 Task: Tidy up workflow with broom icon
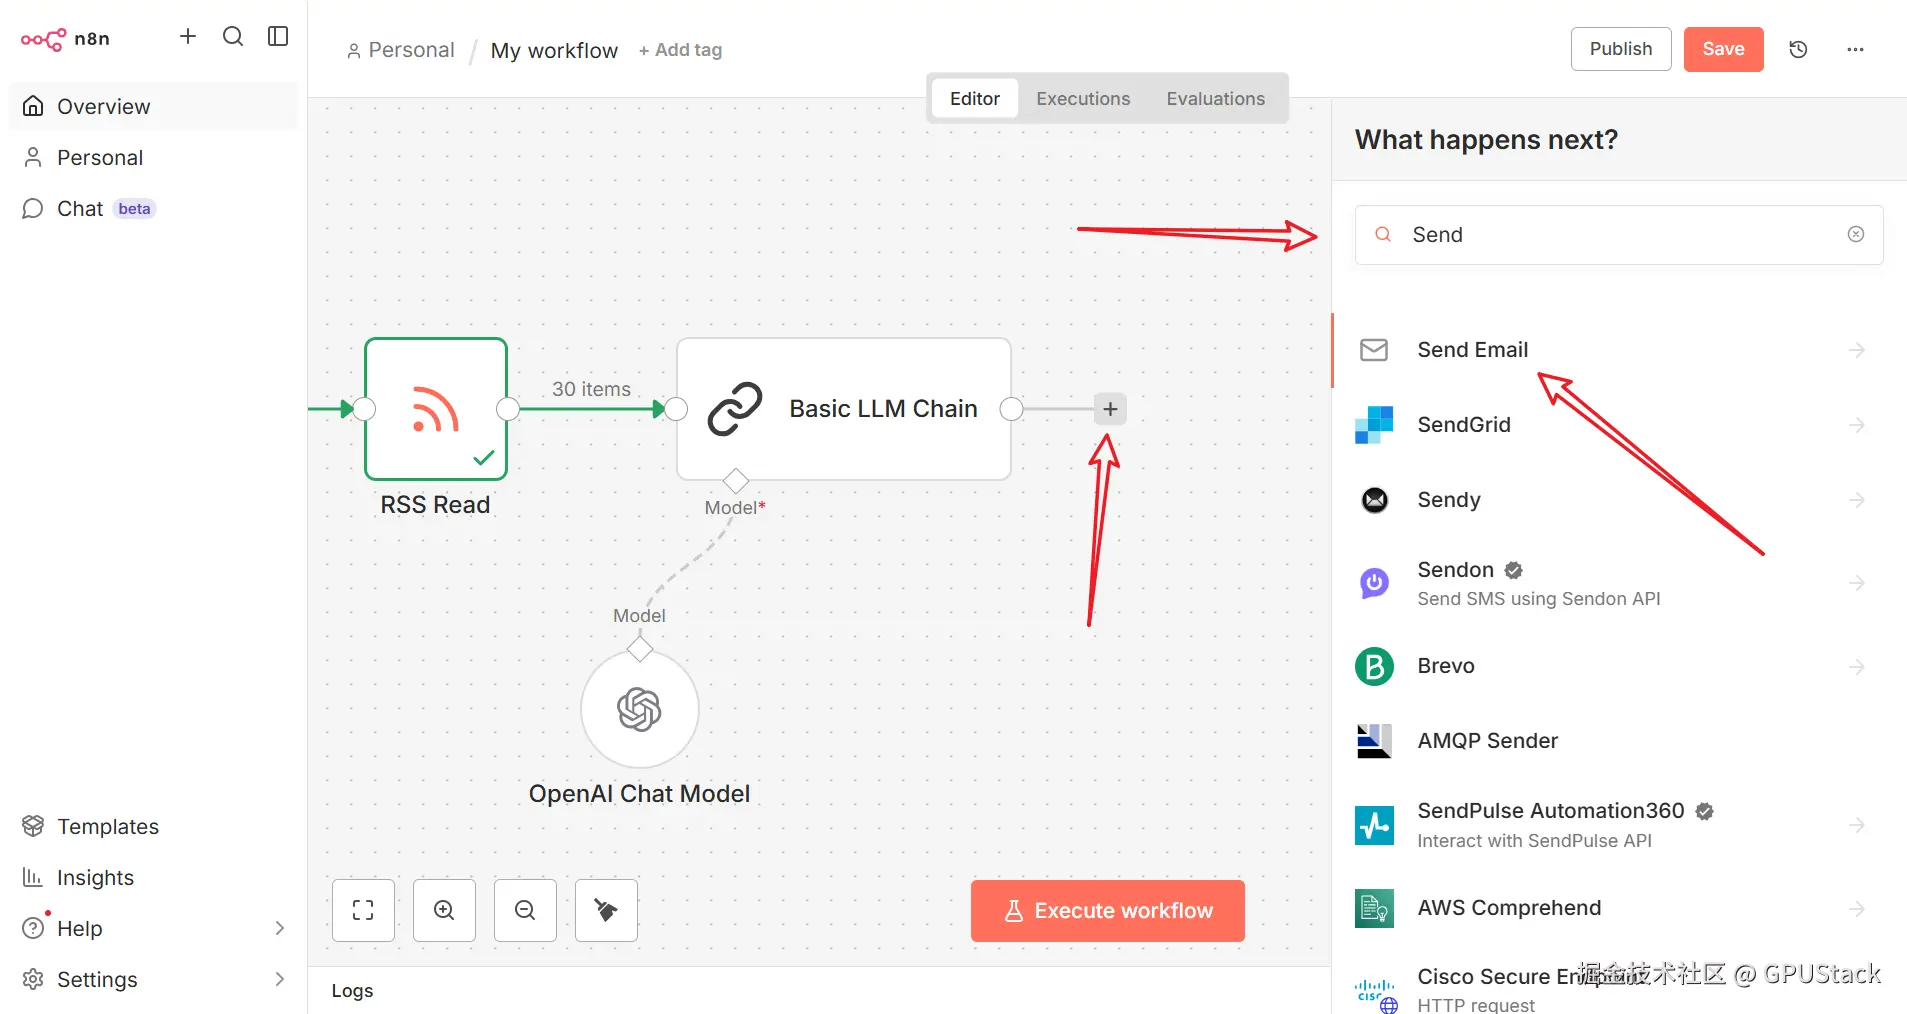pos(606,910)
